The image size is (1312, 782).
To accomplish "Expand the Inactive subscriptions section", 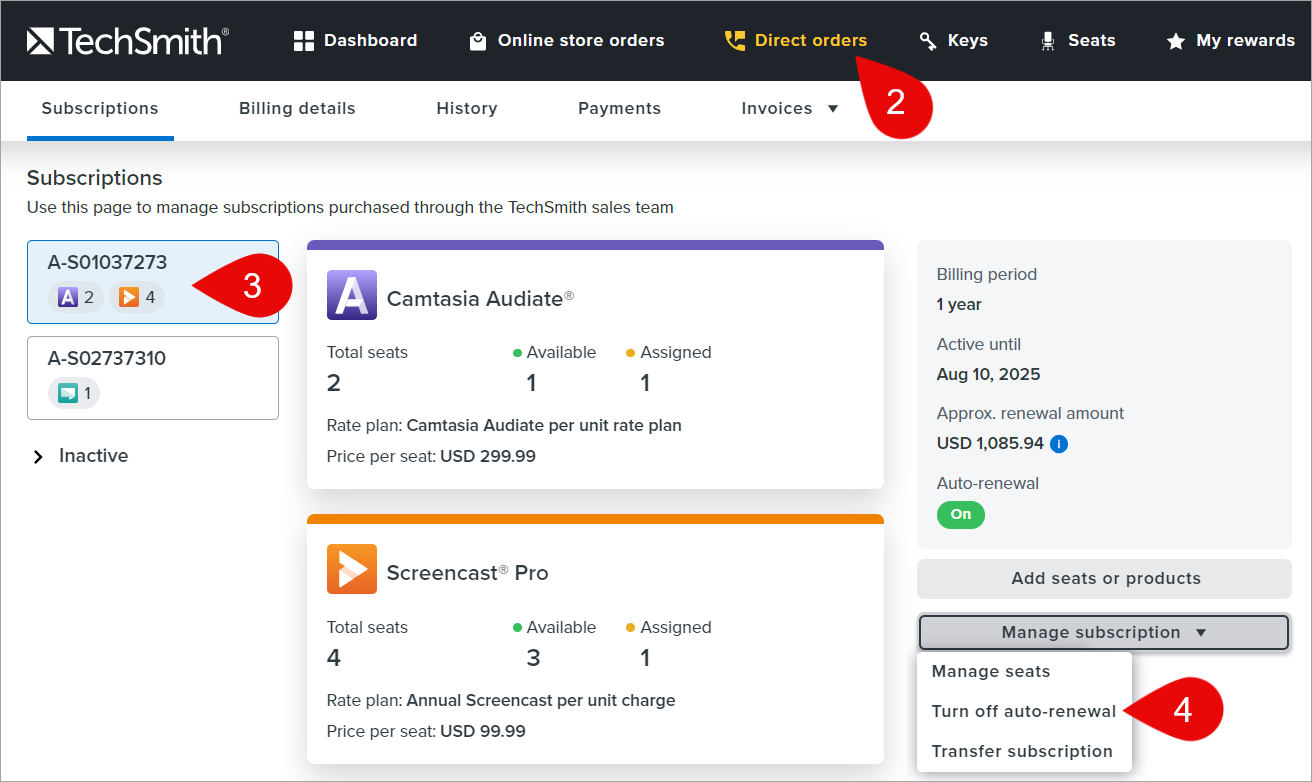I will (x=80, y=456).
